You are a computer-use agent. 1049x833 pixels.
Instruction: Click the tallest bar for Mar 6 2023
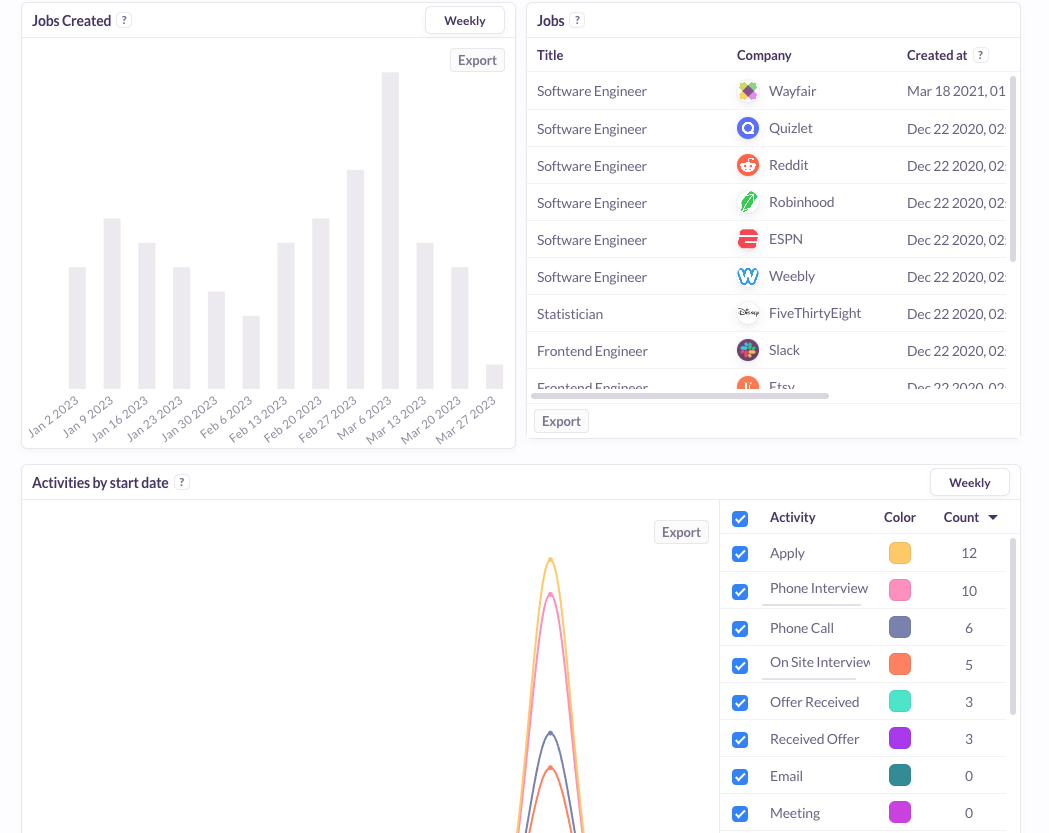pyautogui.click(x=390, y=230)
